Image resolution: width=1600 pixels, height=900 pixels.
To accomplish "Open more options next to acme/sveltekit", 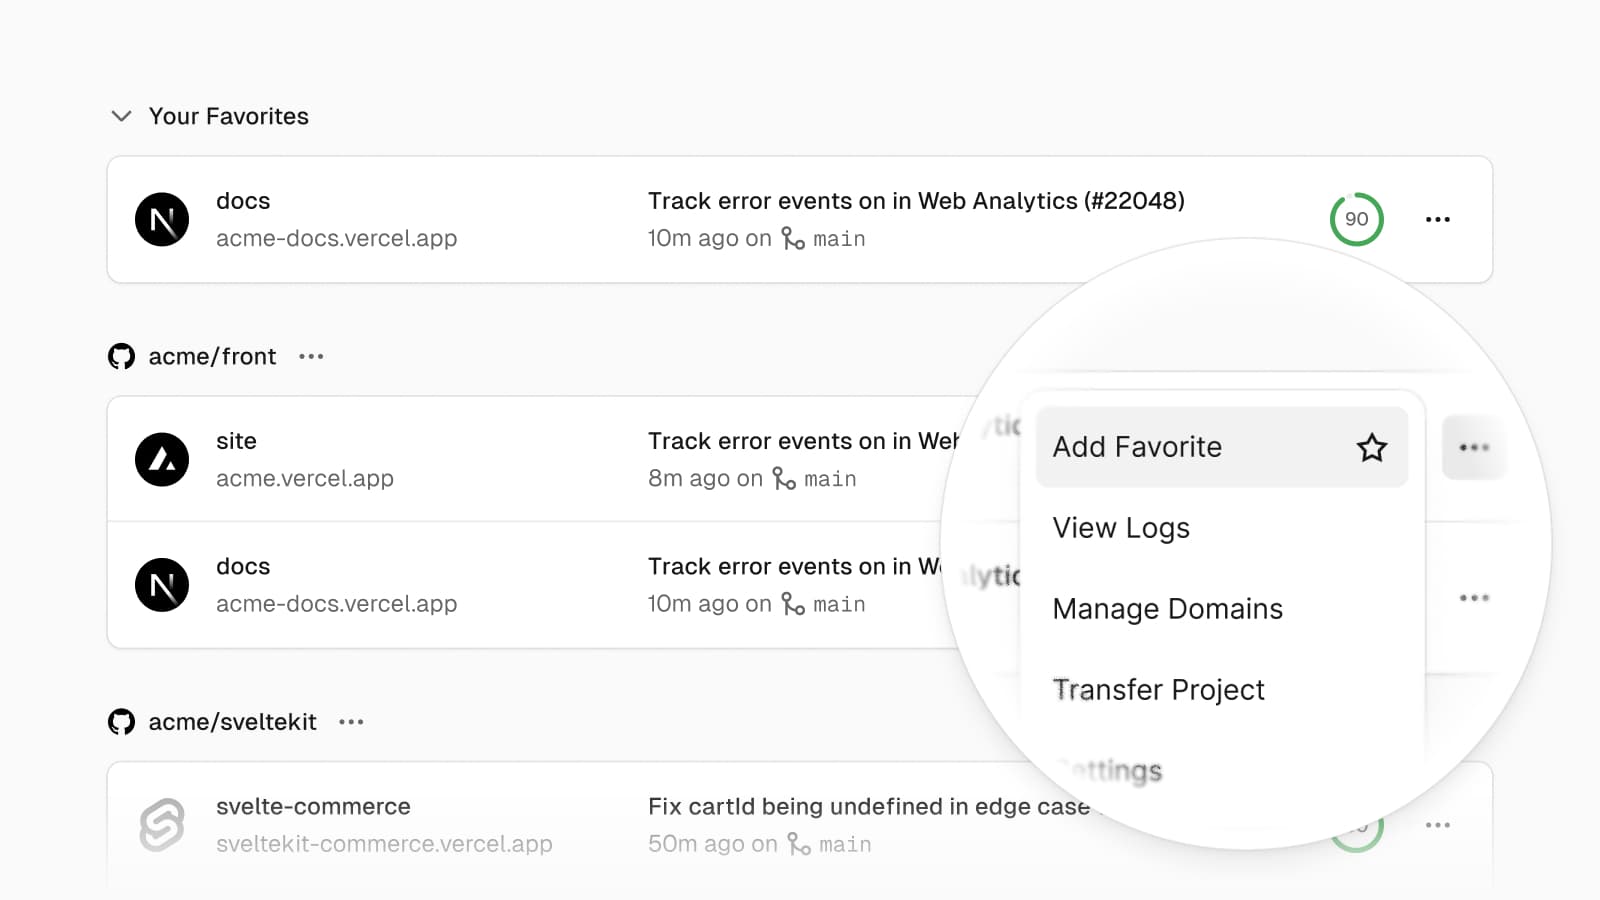I will 351,722.
